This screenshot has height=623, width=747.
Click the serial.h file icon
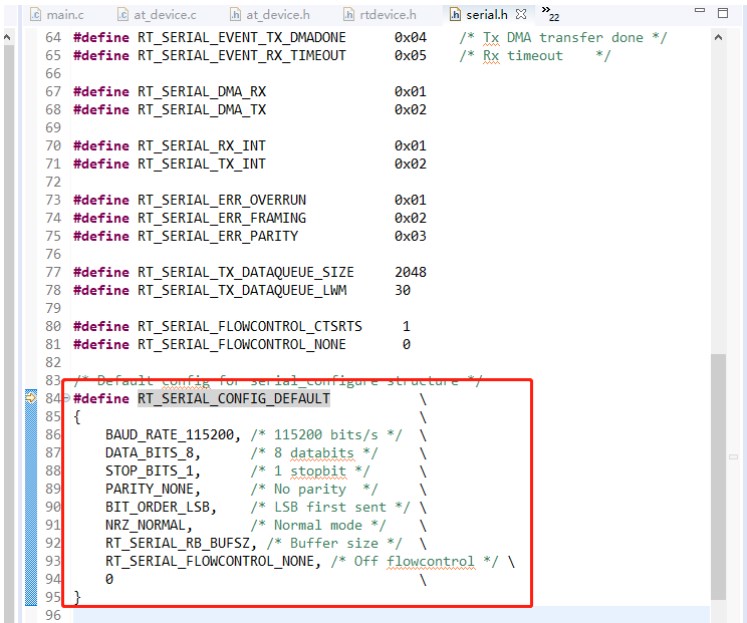point(455,15)
